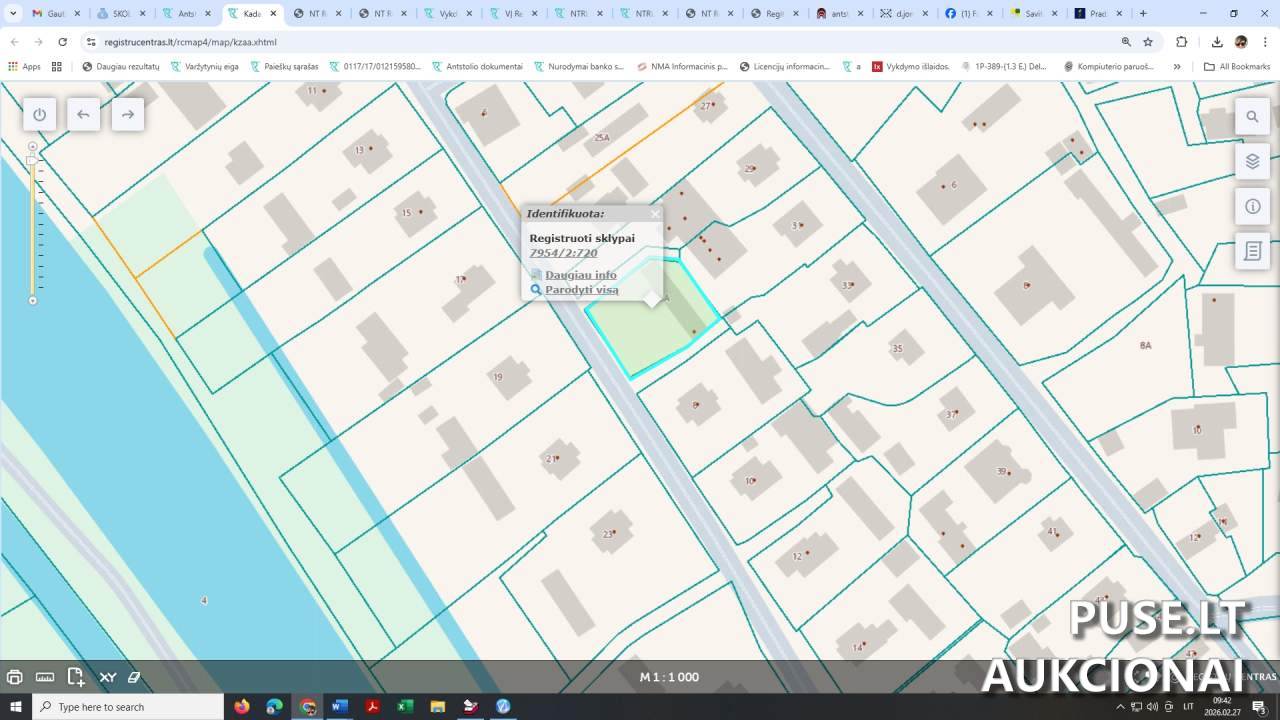Click Parodyti visą link
The image size is (1280, 720).
tap(581, 290)
